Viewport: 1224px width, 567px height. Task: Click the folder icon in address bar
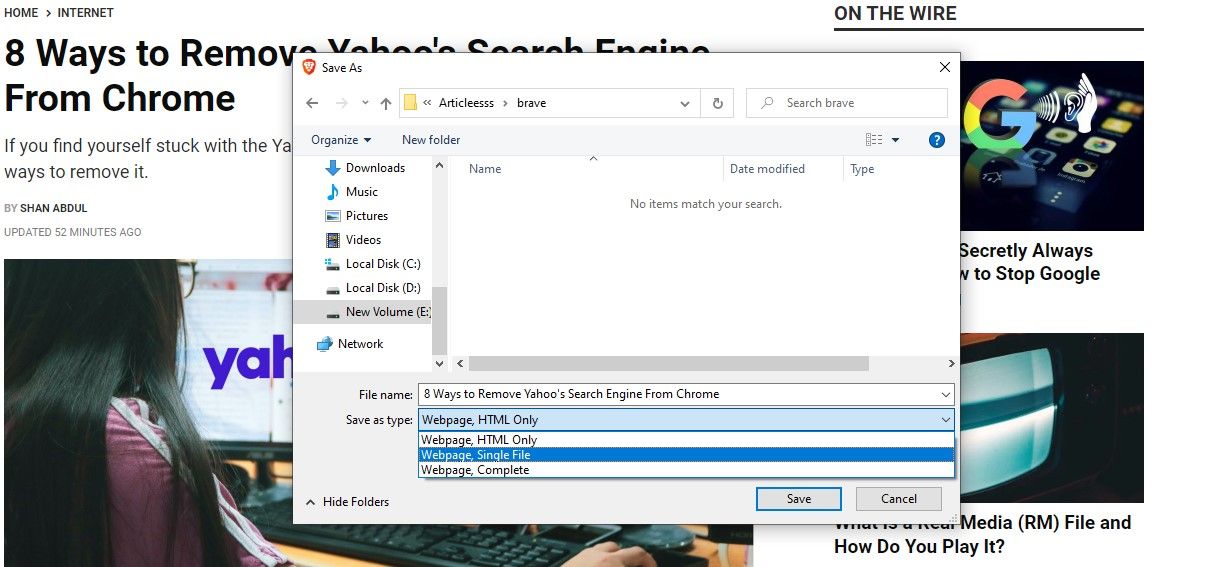pos(410,103)
